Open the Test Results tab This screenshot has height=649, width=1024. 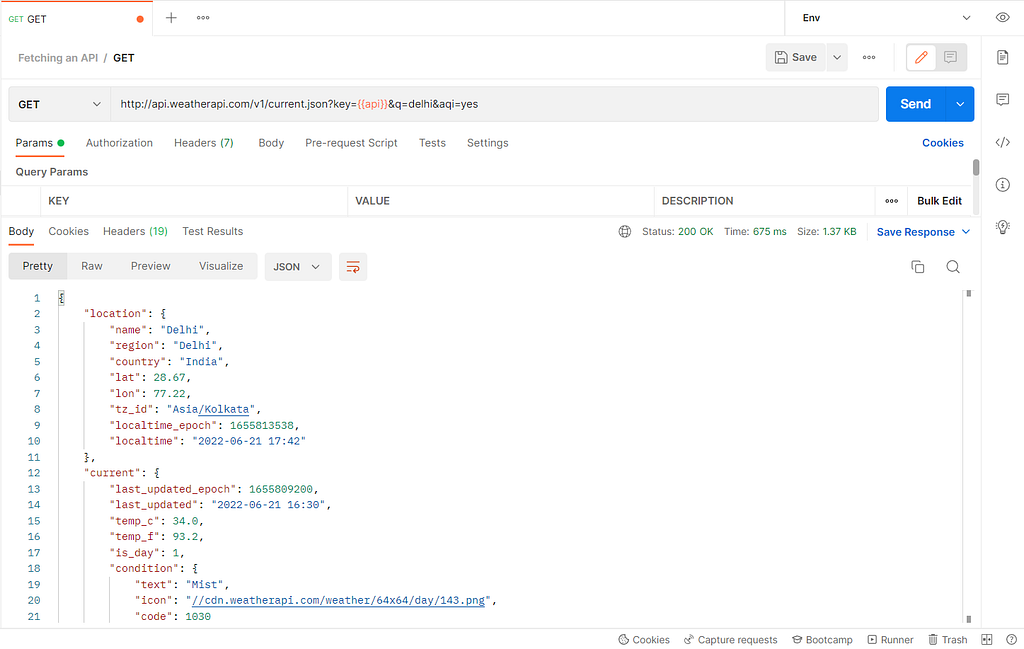click(212, 232)
